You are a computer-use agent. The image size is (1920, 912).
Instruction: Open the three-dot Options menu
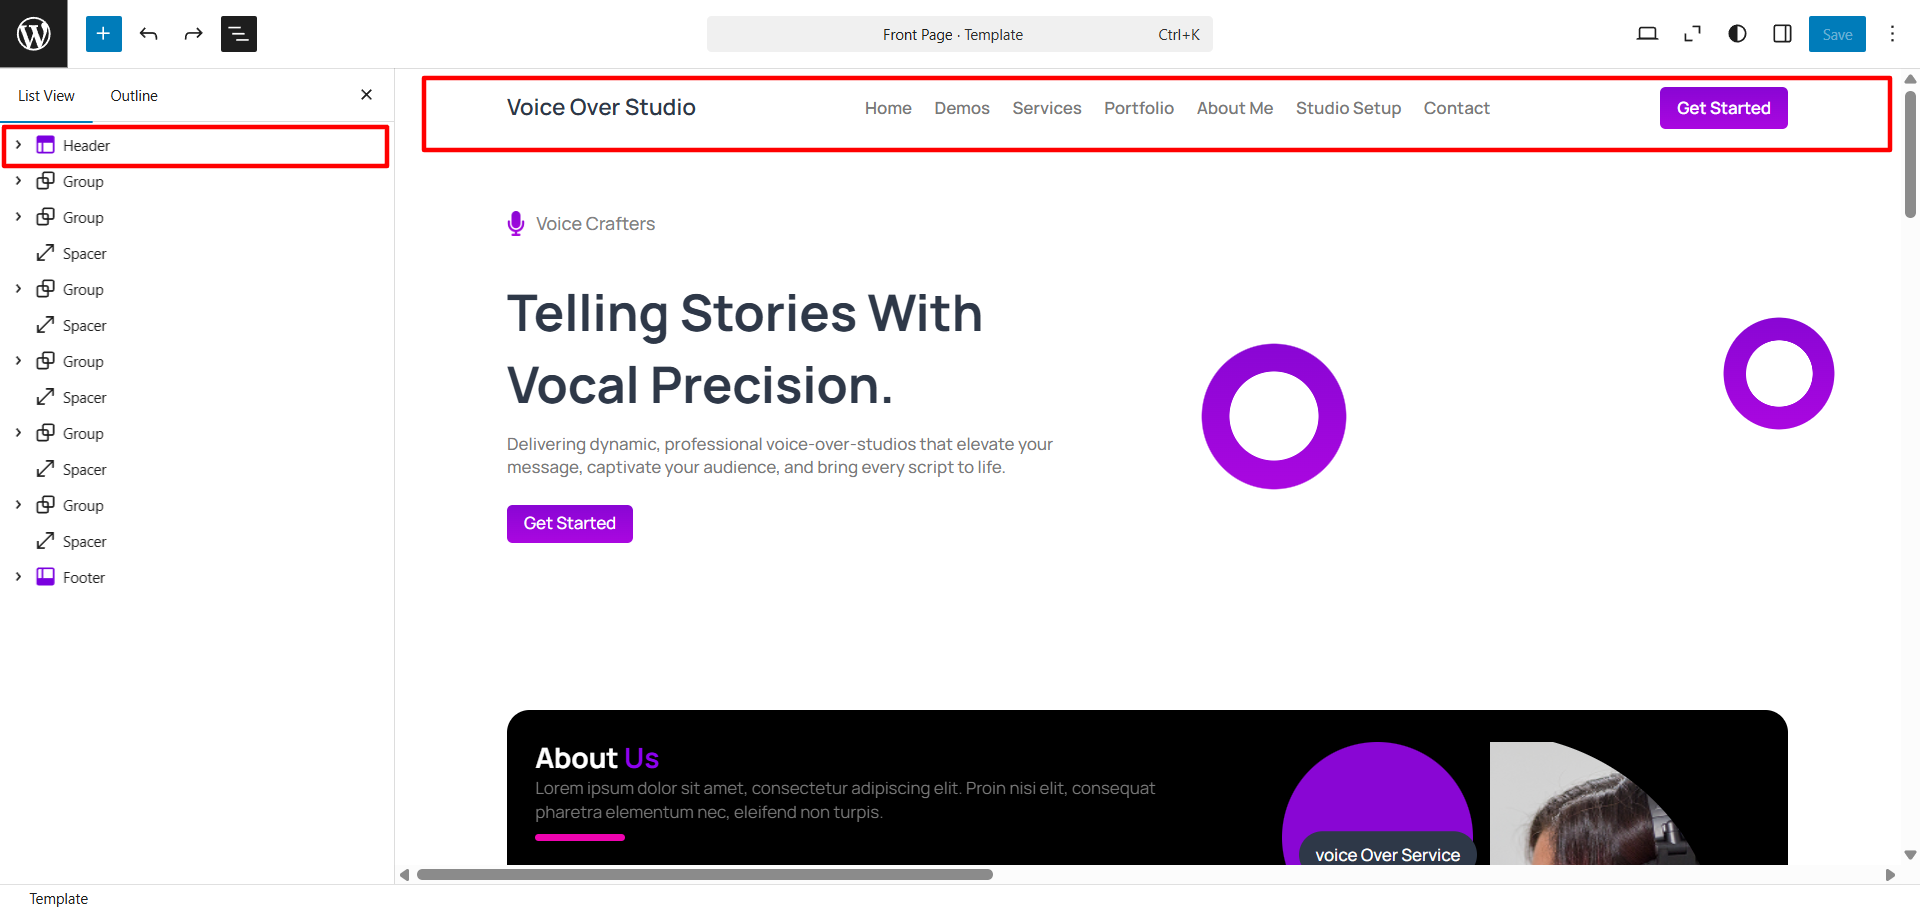point(1892,34)
